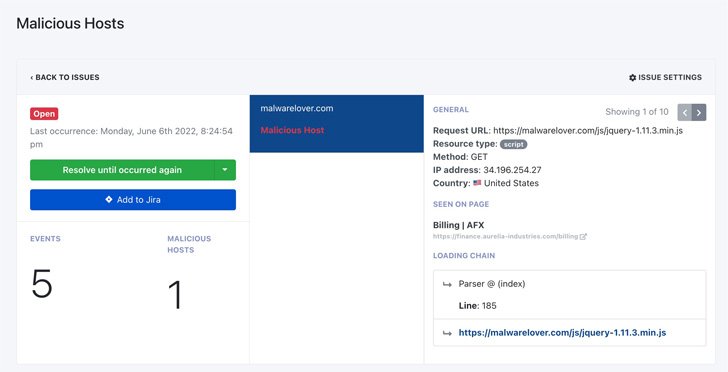Click the external link icon beside billing URL
The width and height of the screenshot is (728, 372).
583,236
